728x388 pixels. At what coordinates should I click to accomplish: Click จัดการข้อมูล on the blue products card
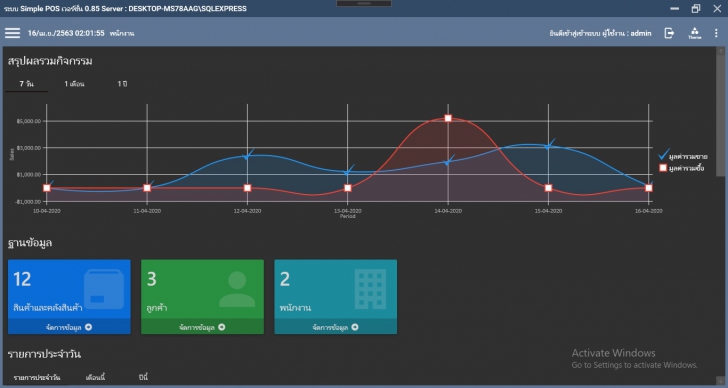(x=69, y=327)
